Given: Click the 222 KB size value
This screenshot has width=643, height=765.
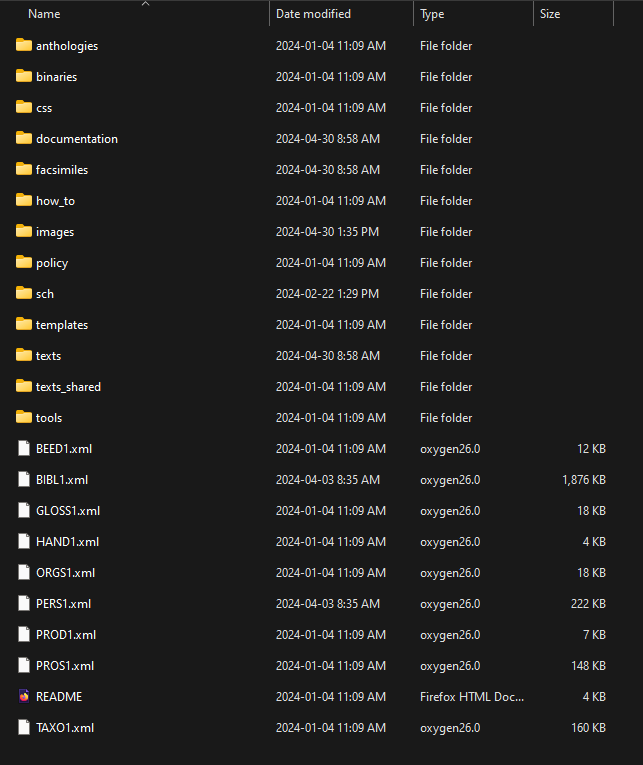Looking at the screenshot, I should (x=588, y=604).
